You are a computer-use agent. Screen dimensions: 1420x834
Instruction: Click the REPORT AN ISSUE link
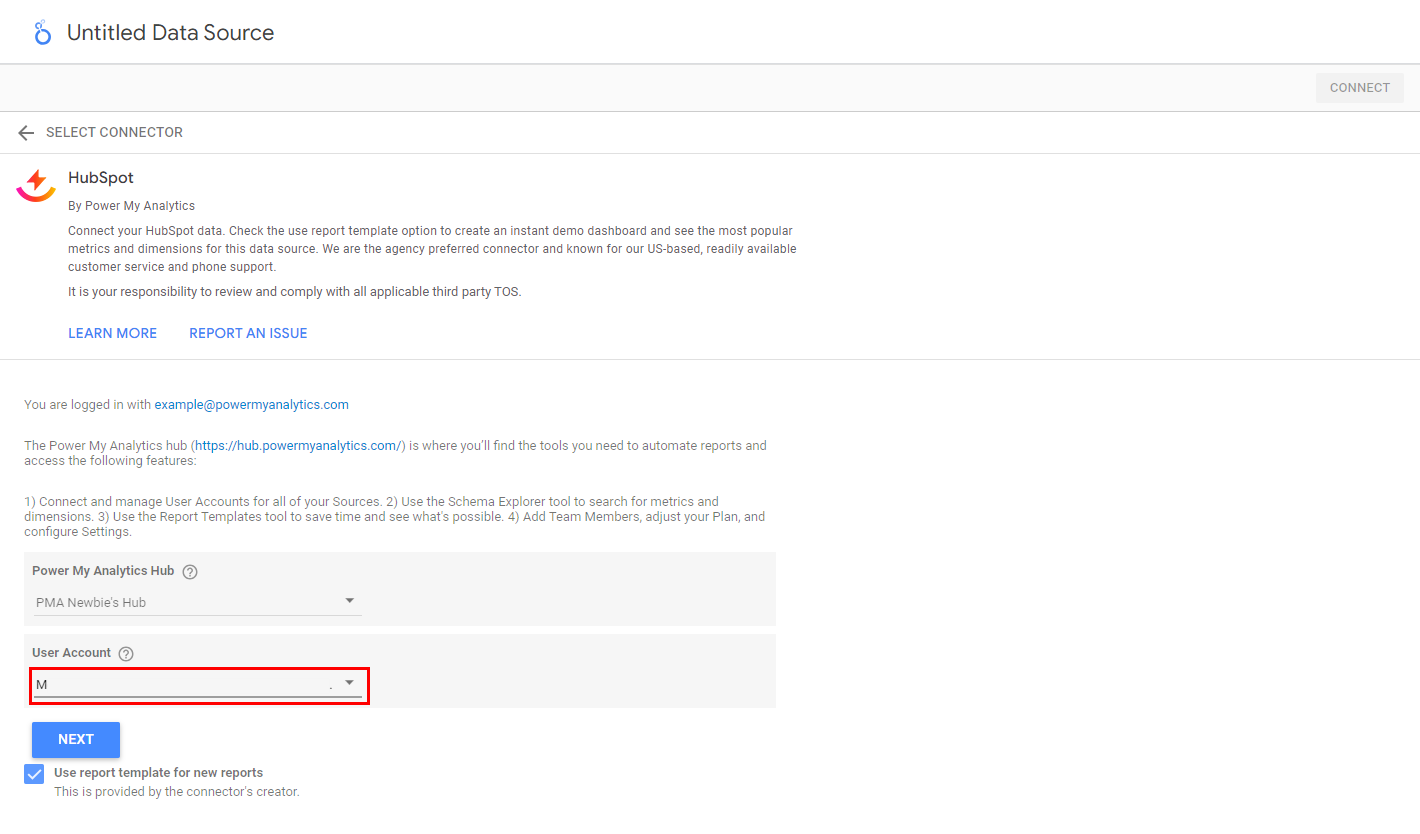pyautogui.click(x=248, y=333)
